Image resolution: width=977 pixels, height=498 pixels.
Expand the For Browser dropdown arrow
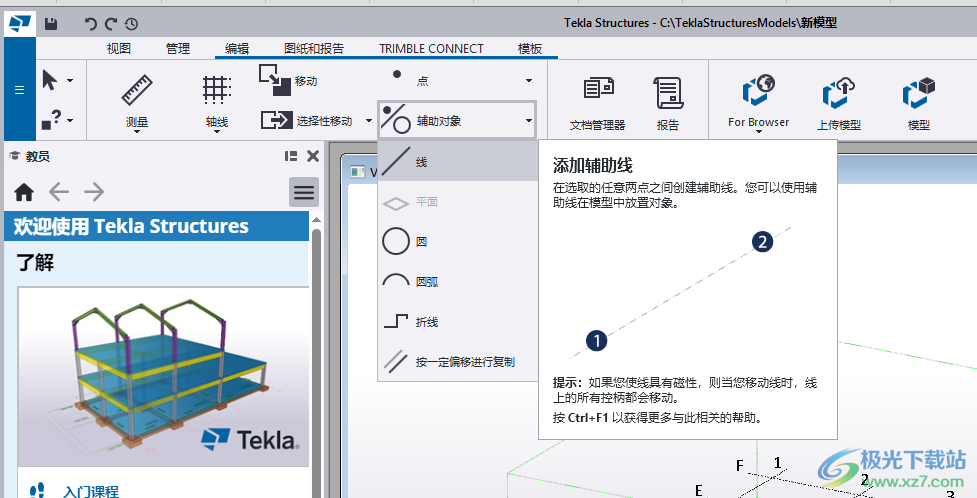click(758, 132)
